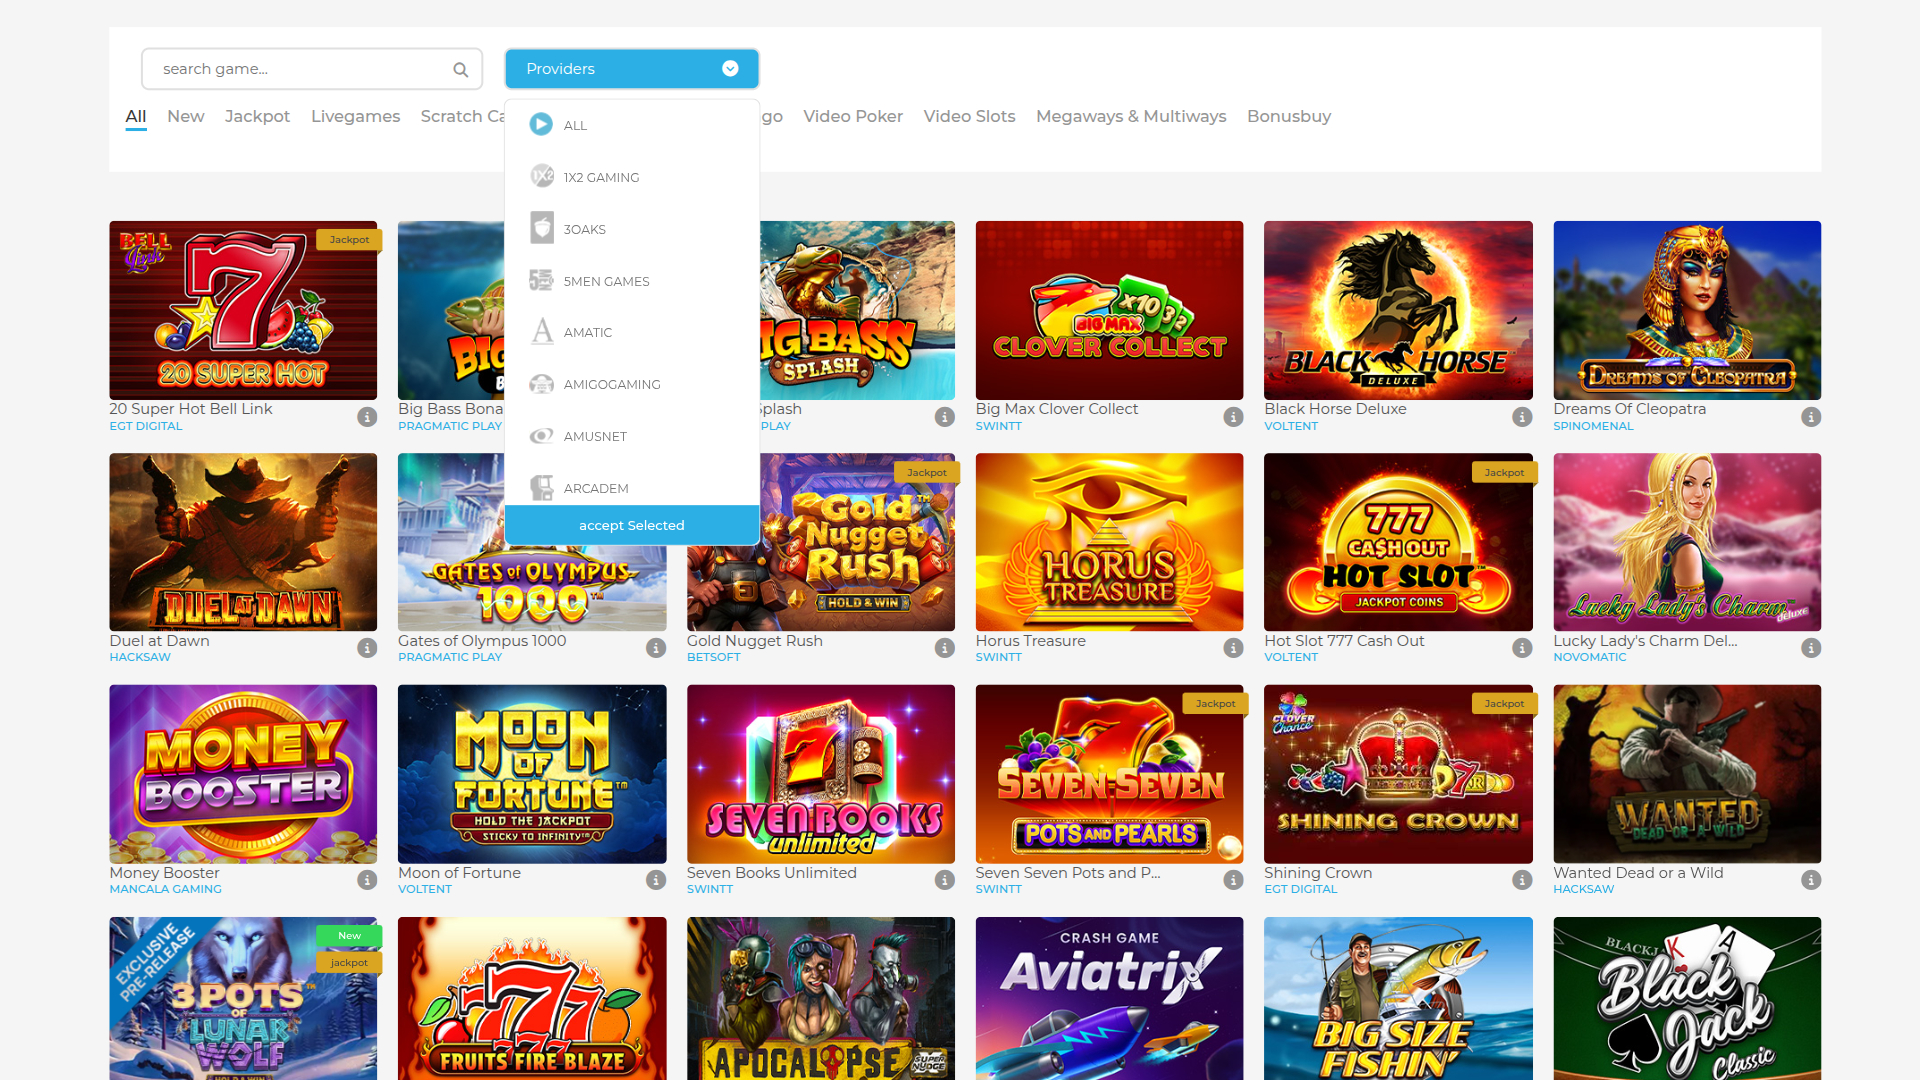Select the 1X2 GAMING provider logo
Screen dimensions: 1920x1080
[541, 176]
